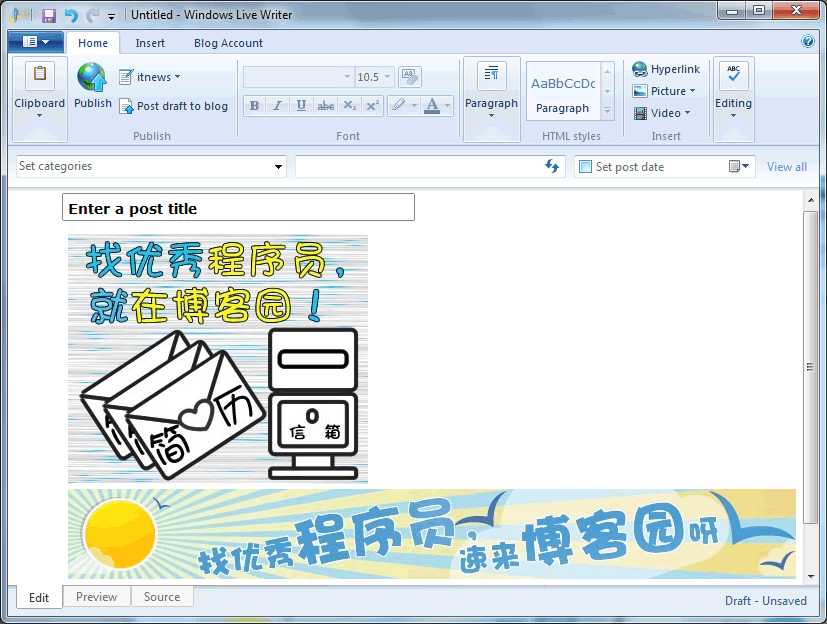Toggle Bold formatting
This screenshot has height=624, width=827.
click(254, 105)
